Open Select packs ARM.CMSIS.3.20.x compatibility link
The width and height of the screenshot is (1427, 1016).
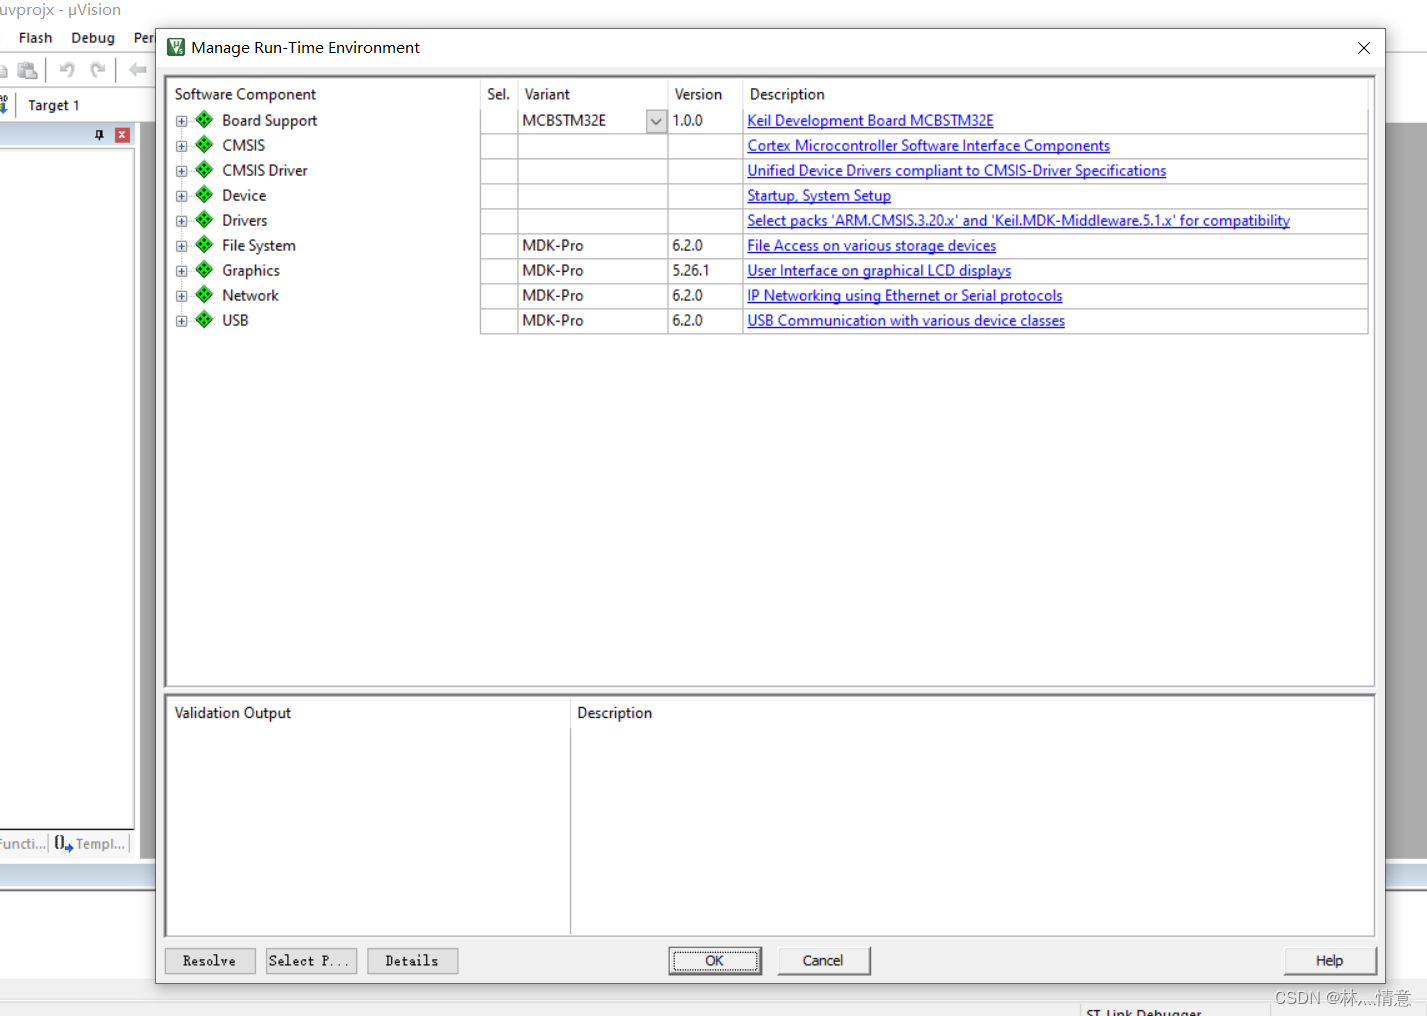1018,220
